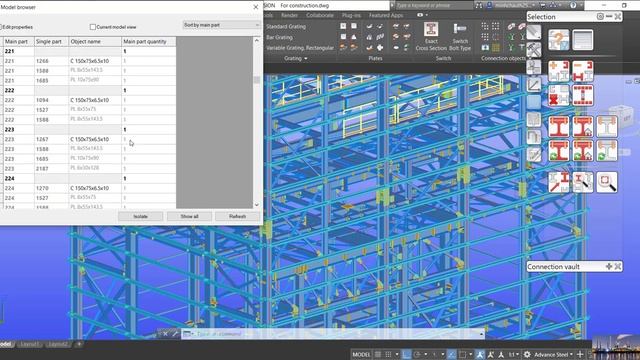This screenshot has width=640, height=360.
Task: Toggle the Current model view checkbox
Action: coord(93,27)
